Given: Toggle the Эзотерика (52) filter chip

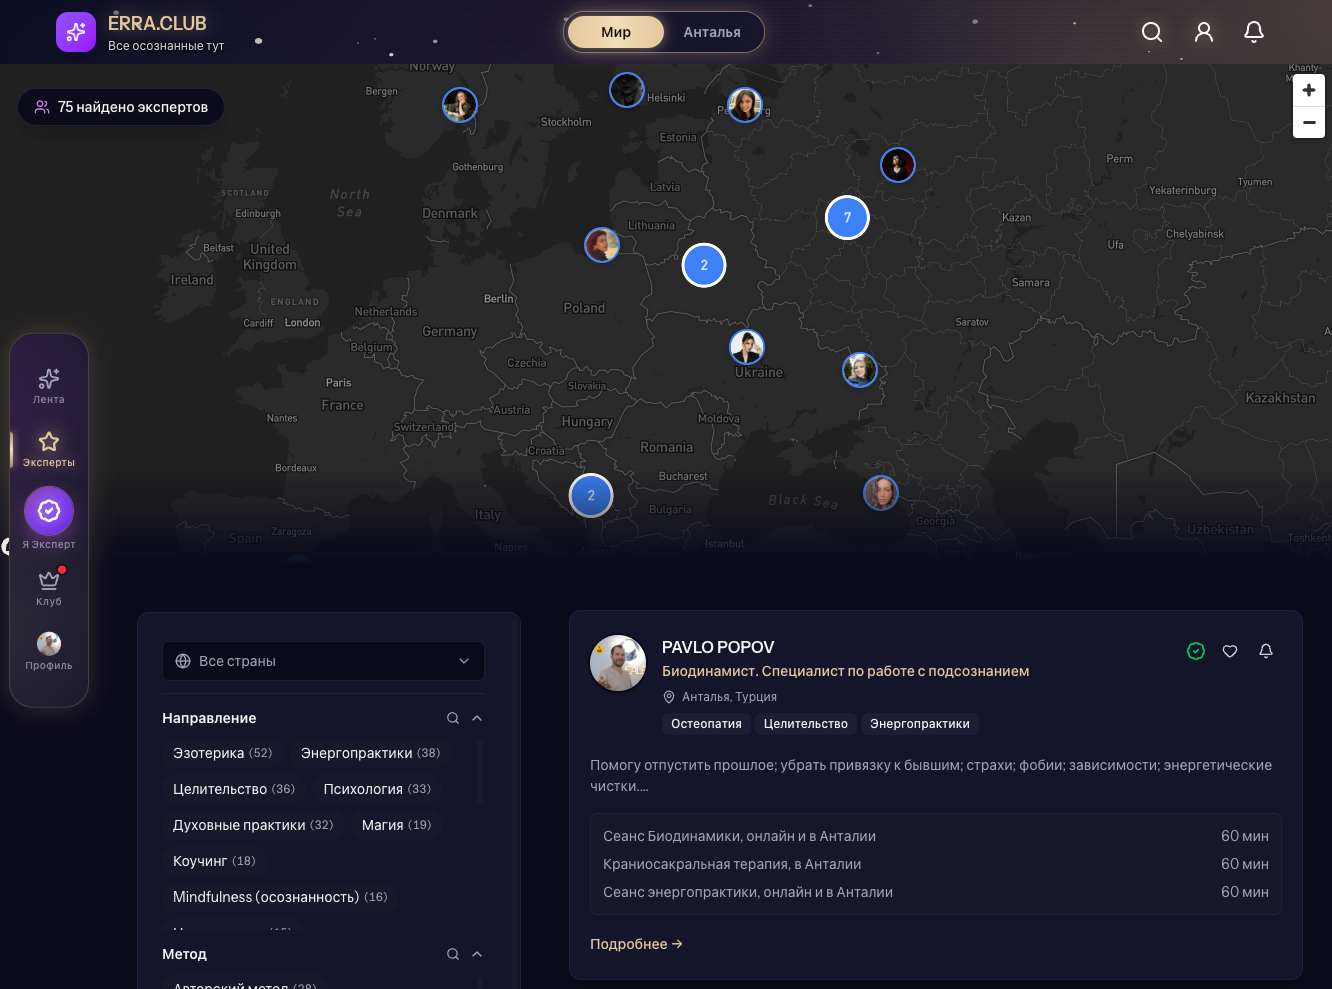Looking at the screenshot, I should tap(222, 753).
